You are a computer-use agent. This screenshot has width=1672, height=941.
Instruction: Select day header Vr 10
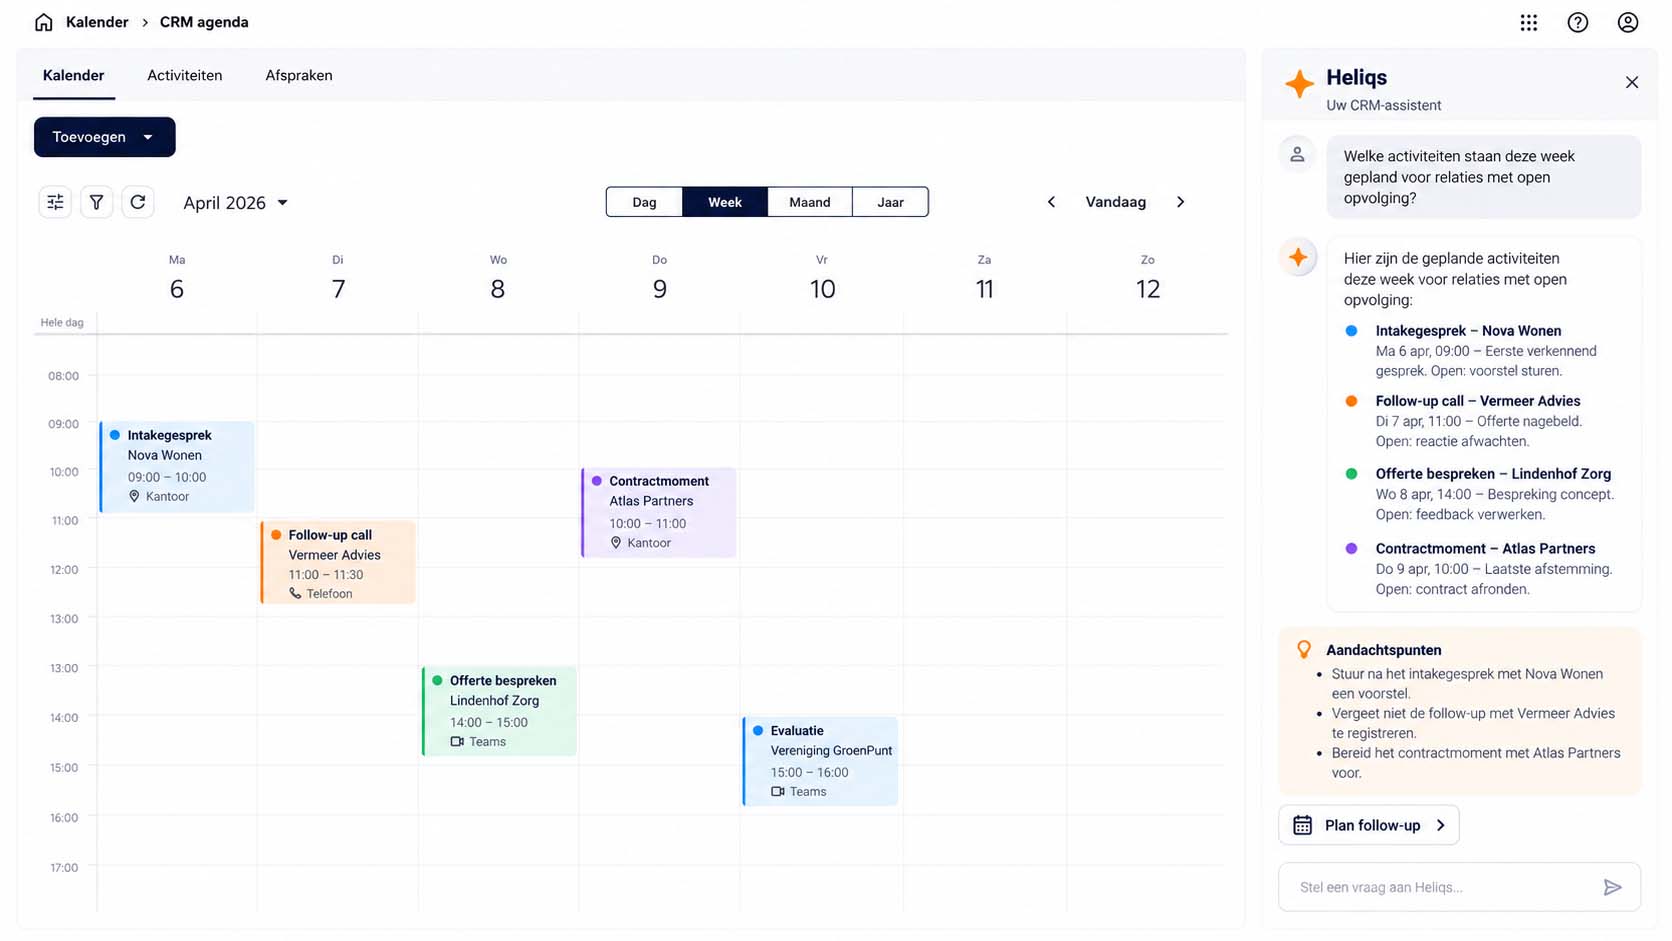click(822, 279)
